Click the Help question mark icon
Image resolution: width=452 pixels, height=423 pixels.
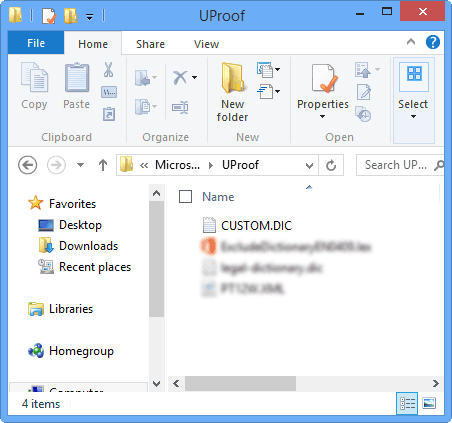[433, 42]
